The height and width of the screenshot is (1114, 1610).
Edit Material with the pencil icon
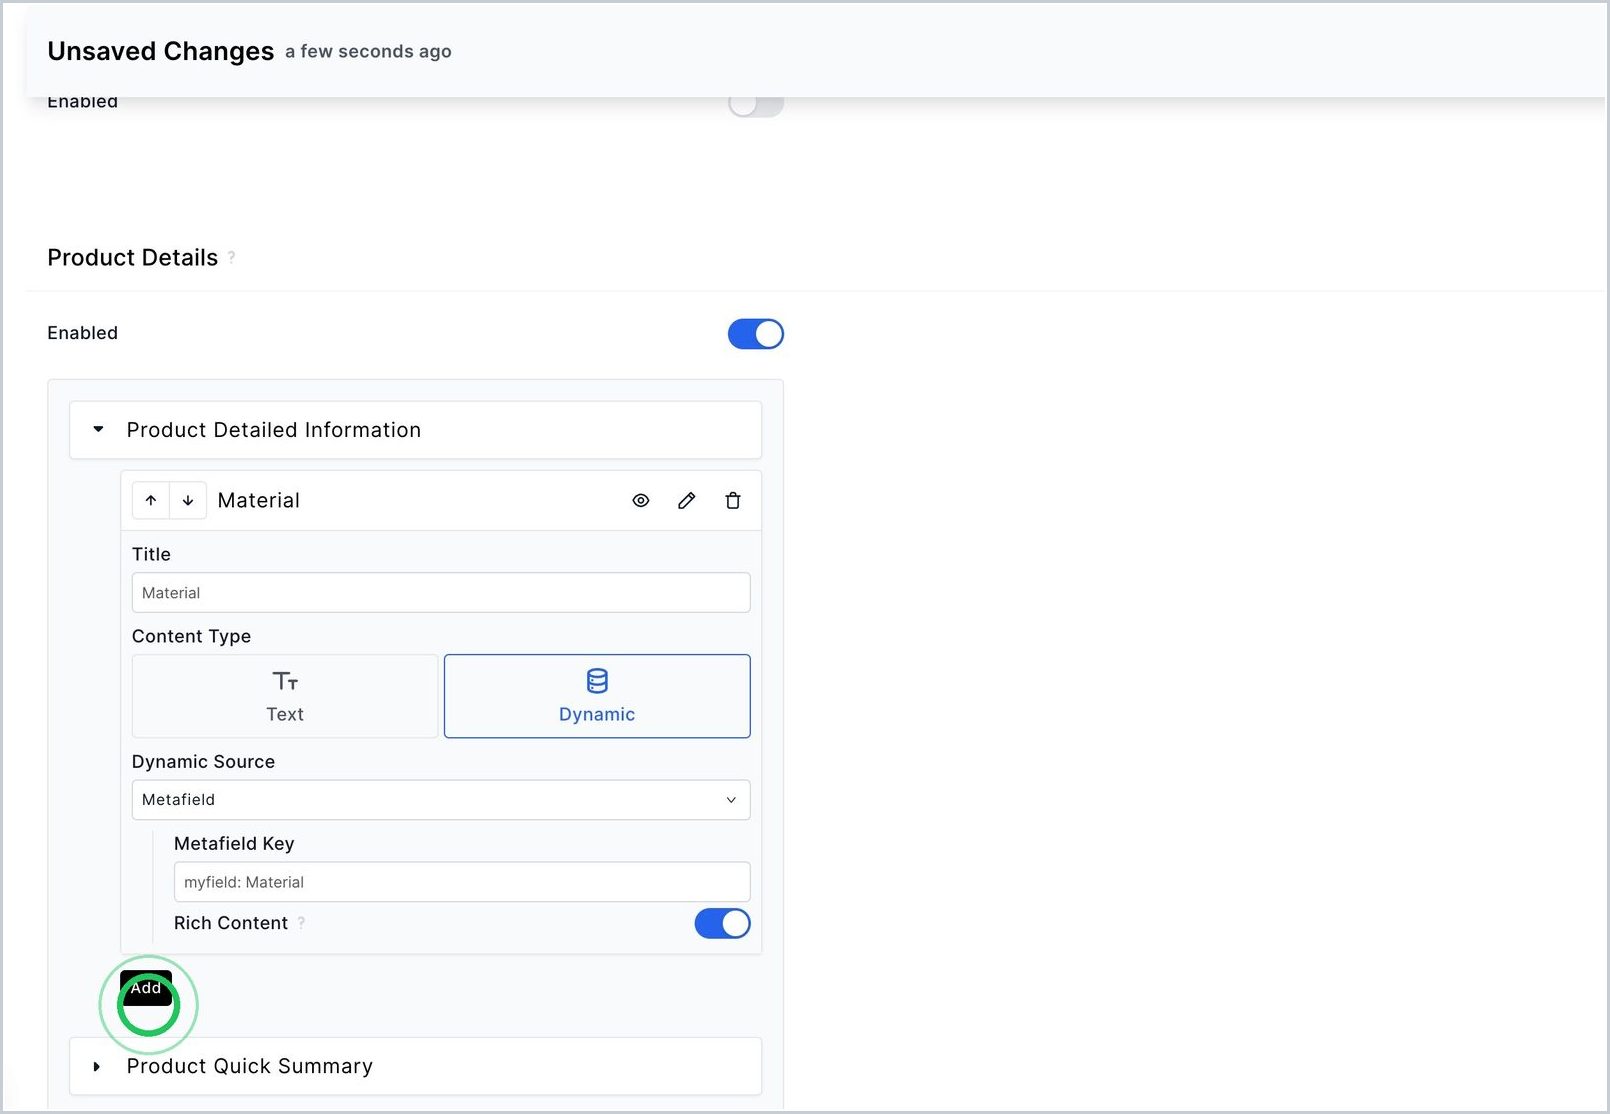point(687,500)
